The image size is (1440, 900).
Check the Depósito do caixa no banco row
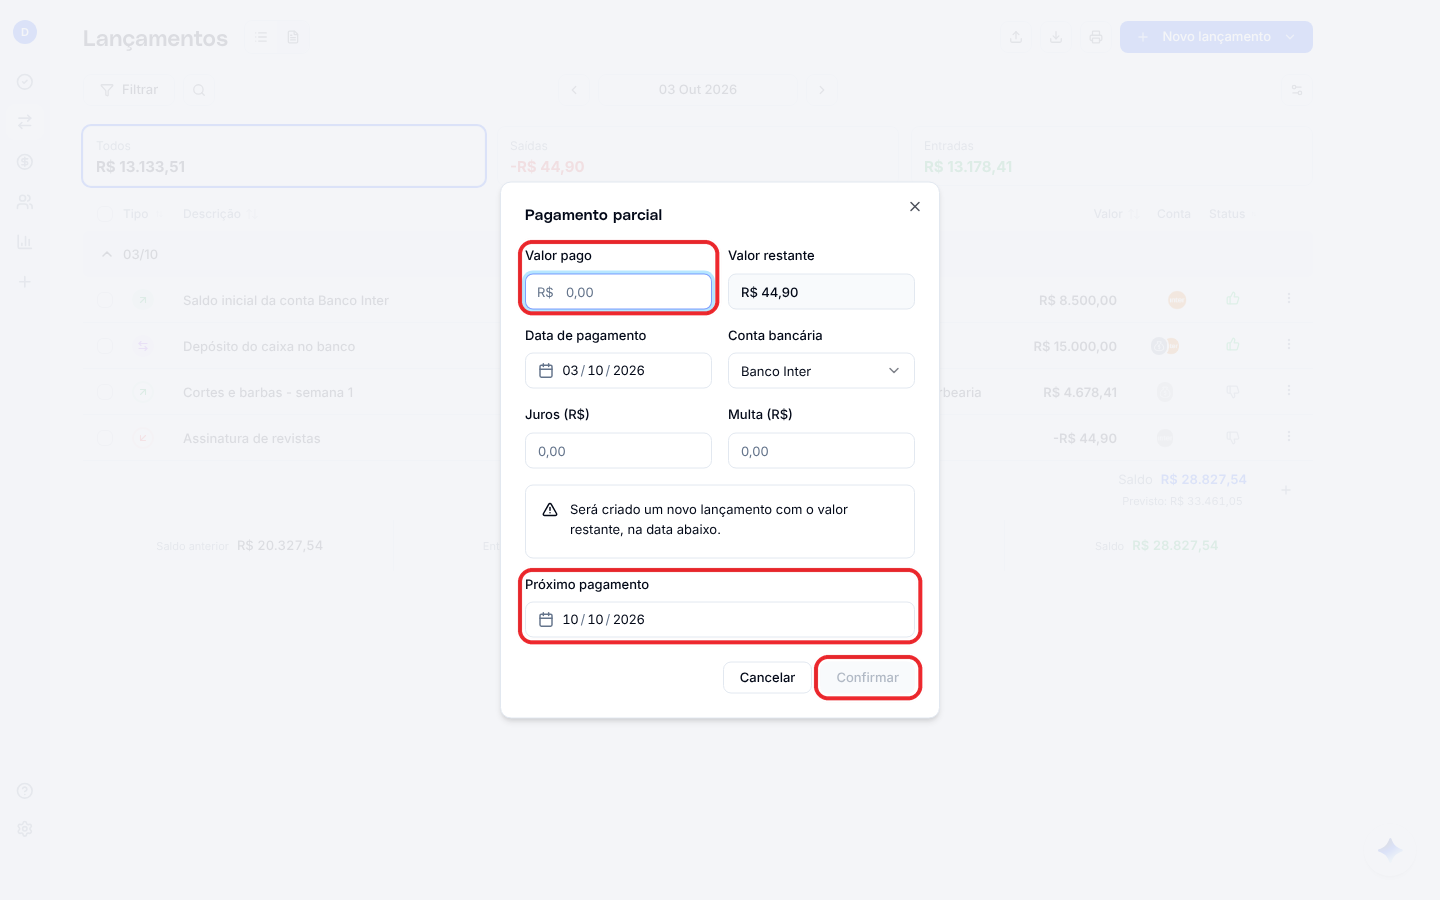[106, 346]
